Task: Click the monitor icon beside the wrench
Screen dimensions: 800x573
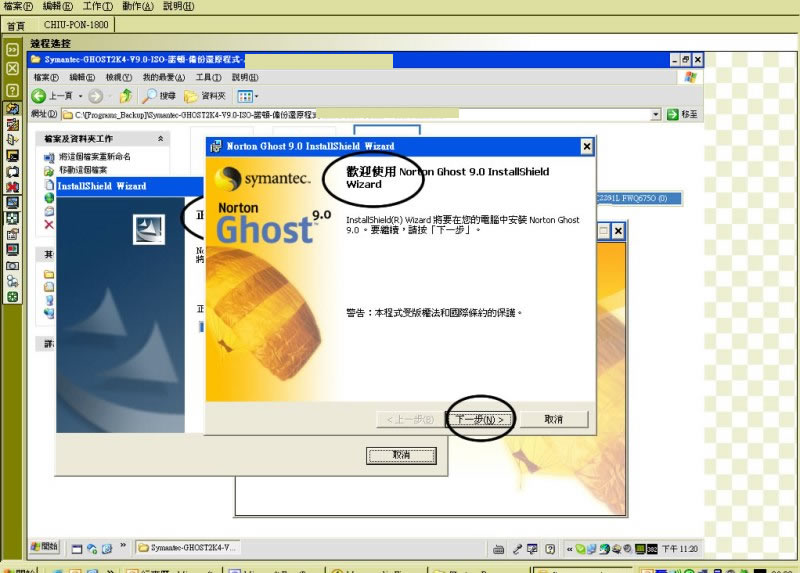Action: (x=532, y=549)
